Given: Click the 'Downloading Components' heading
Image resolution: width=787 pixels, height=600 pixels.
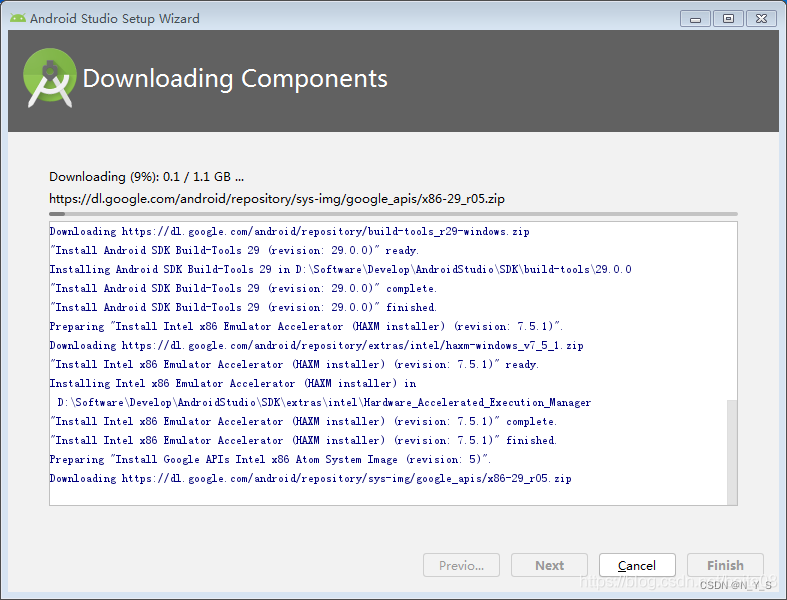Looking at the screenshot, I should [x=235, y=79].
